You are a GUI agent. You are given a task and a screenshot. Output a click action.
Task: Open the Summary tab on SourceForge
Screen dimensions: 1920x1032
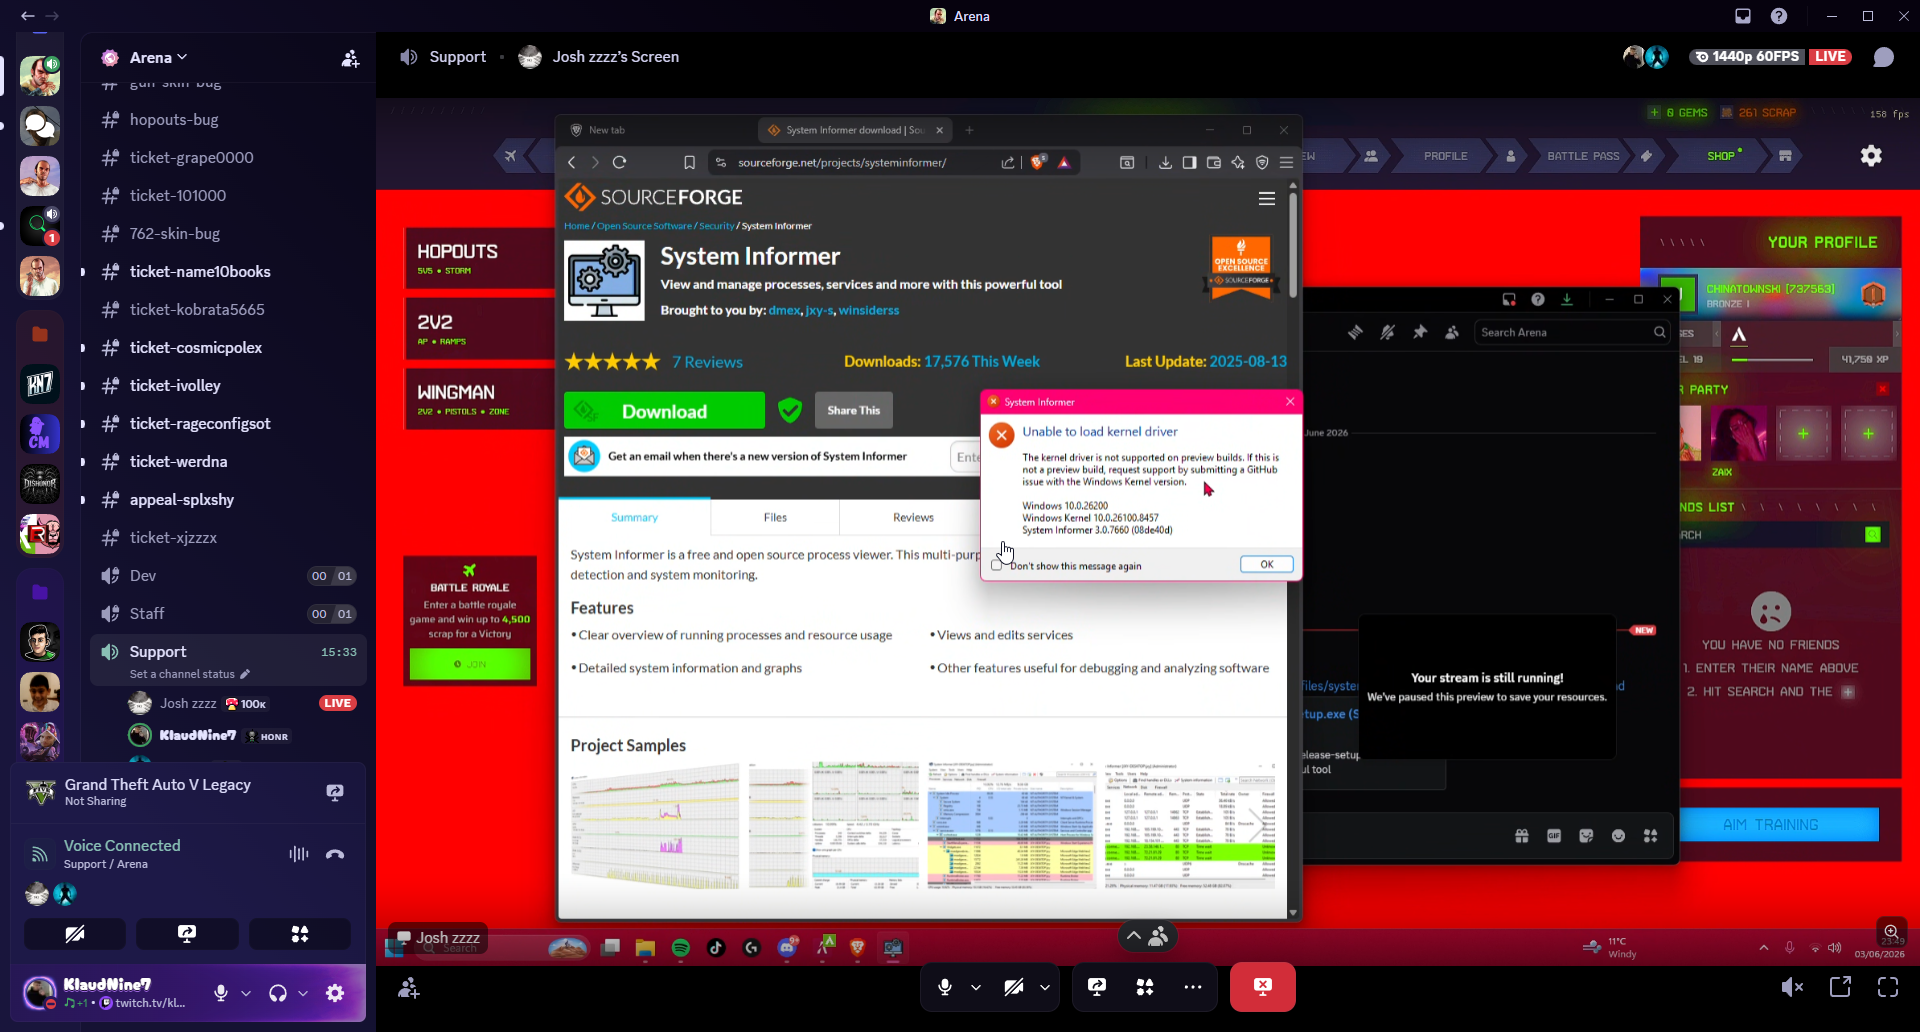click(634, 517)
